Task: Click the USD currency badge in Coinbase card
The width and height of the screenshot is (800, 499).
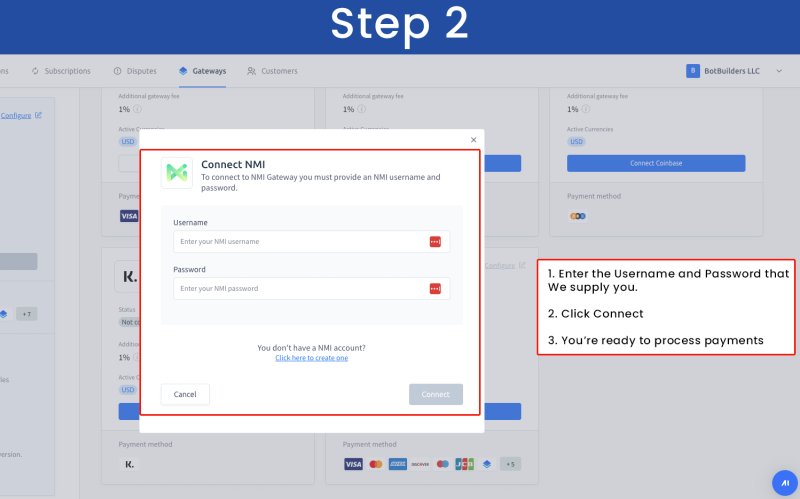Action: (x=576, y=142)
